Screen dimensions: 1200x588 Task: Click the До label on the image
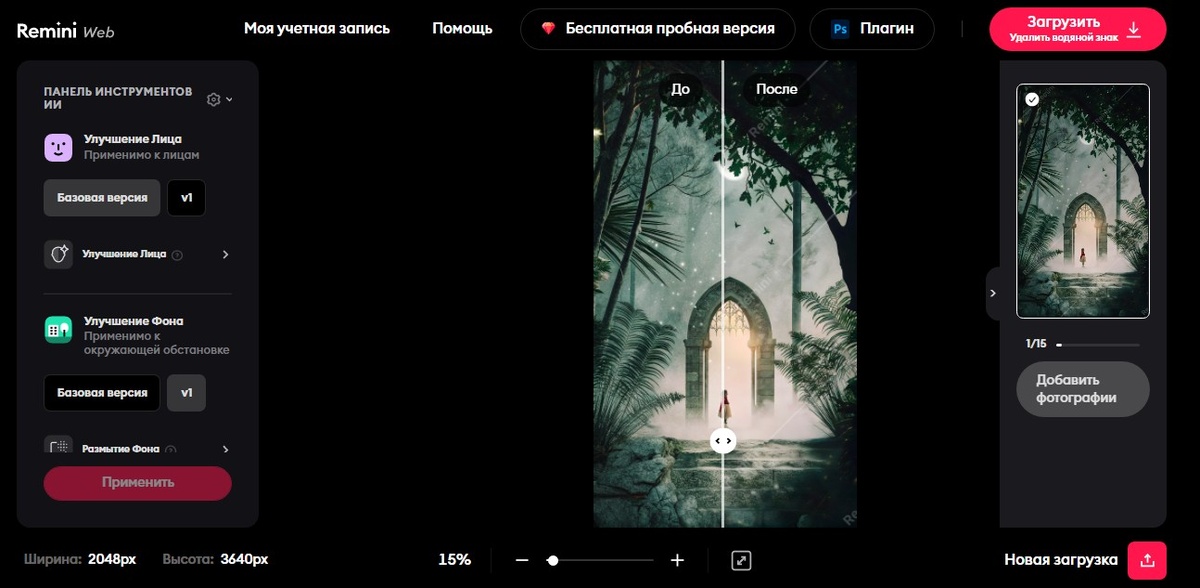tap(680, 89)
